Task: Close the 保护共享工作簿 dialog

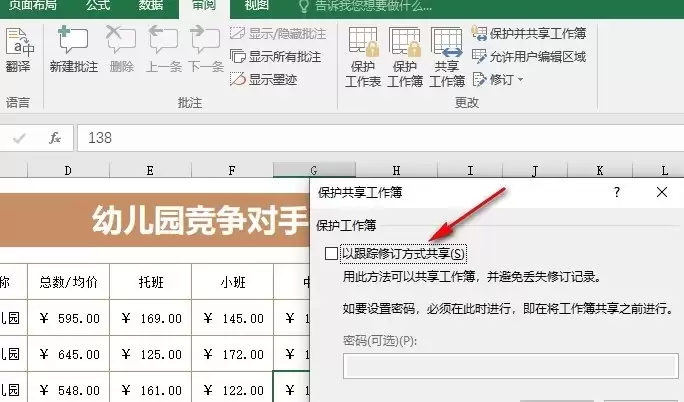Action: [662, 192]
